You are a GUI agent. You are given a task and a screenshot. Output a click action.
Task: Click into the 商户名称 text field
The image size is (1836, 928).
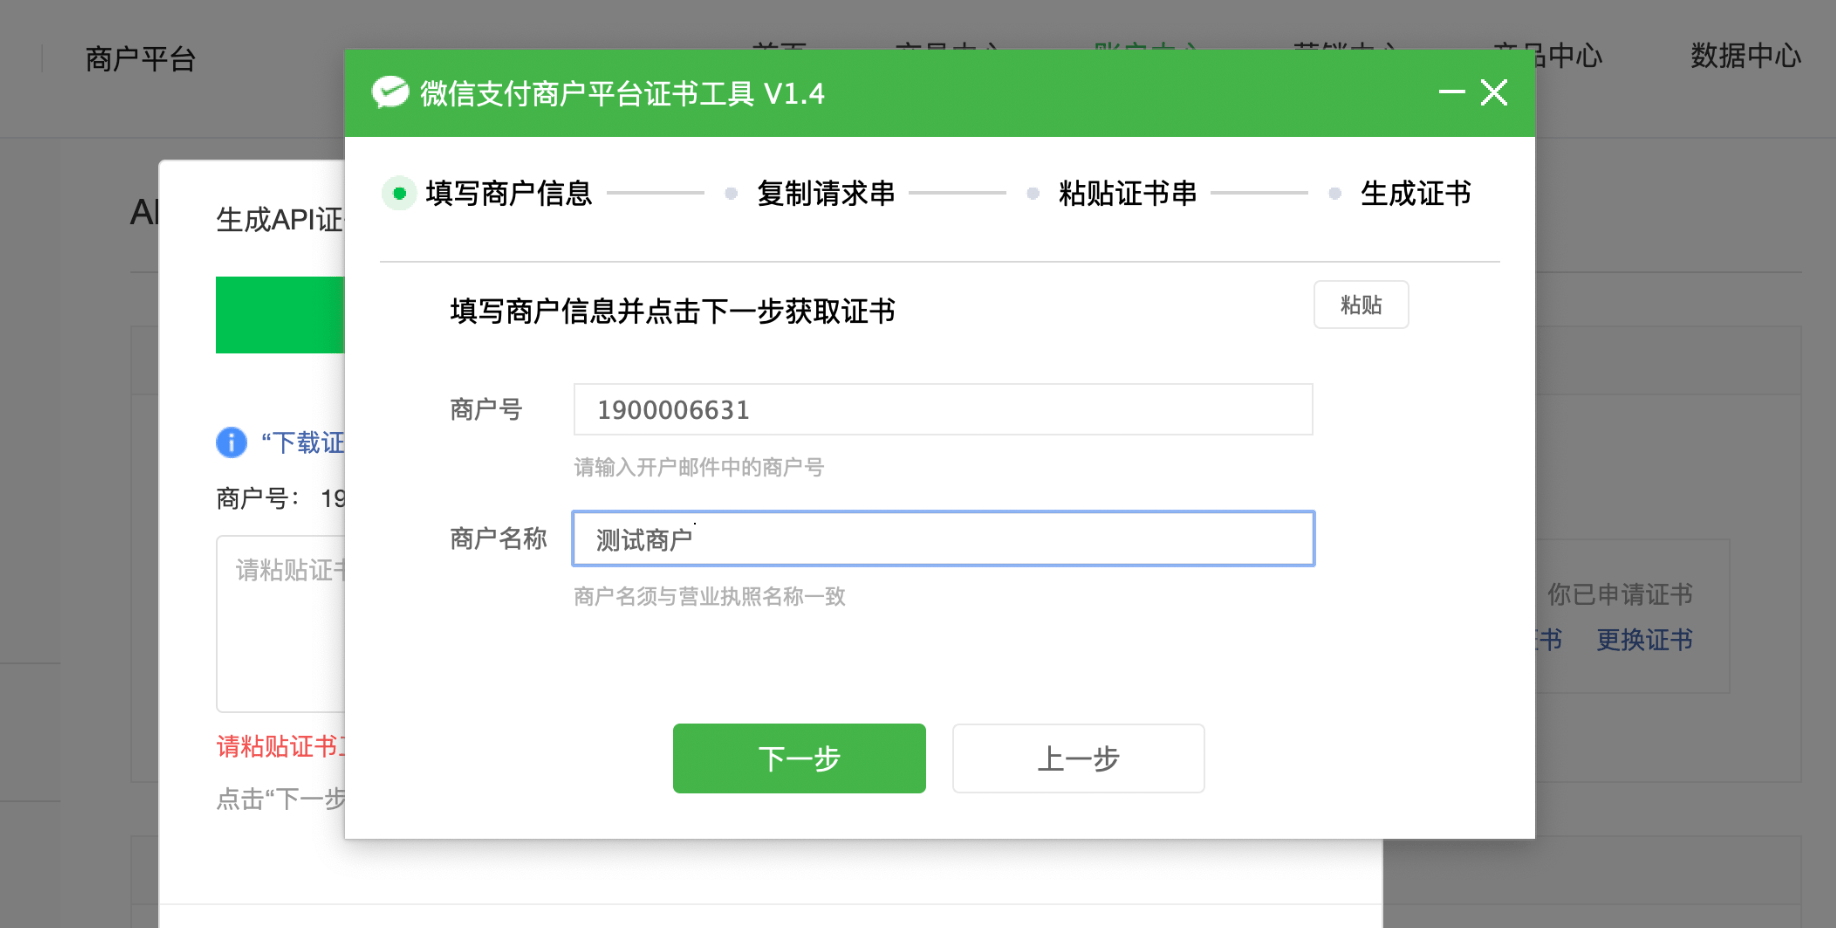click(x=942, y=539)
